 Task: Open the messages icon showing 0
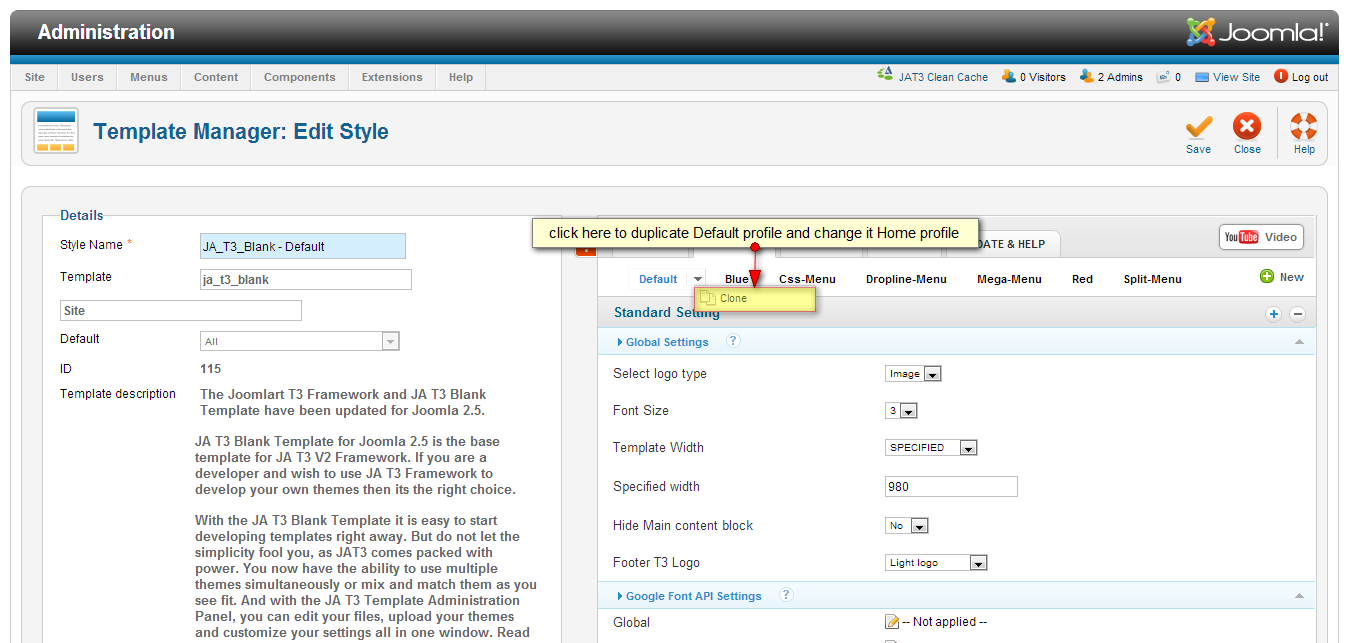click(x=1168, y=77)
